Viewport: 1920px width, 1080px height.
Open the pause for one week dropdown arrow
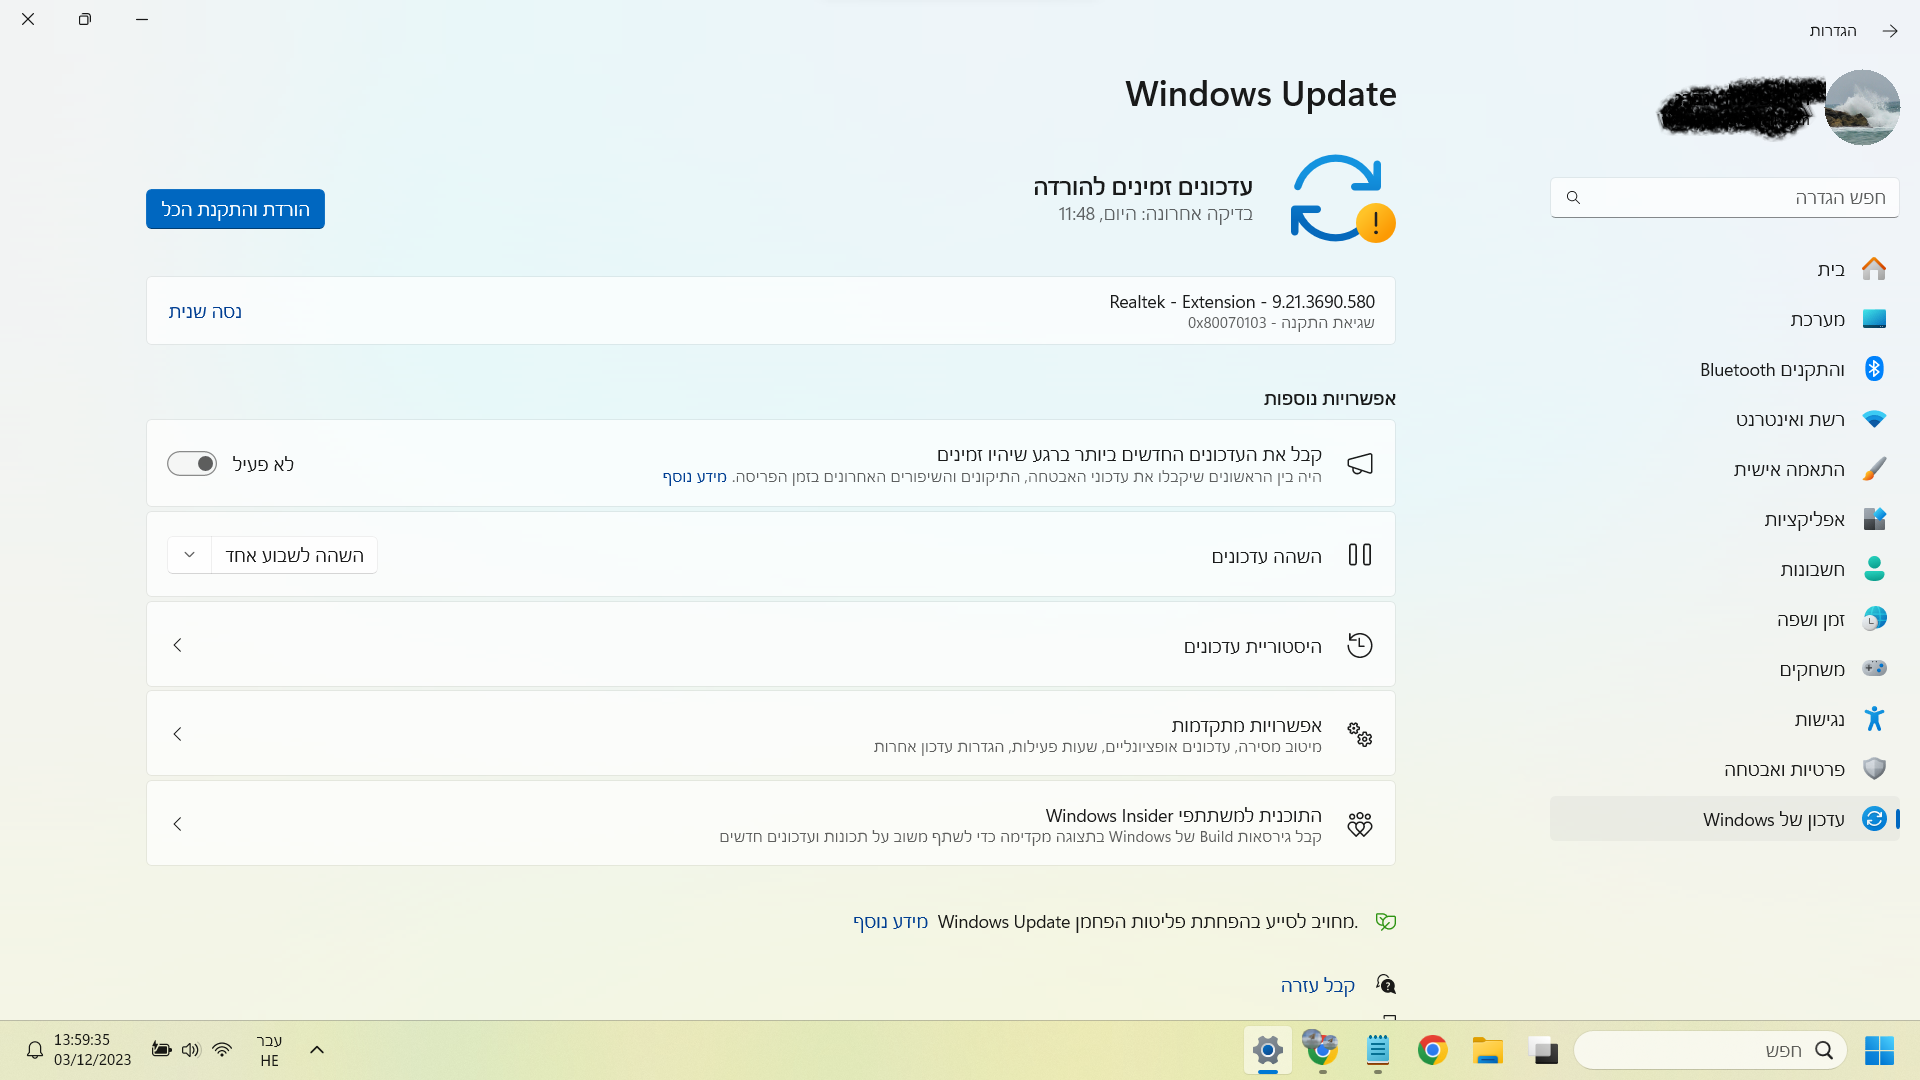tap(189, 555)
